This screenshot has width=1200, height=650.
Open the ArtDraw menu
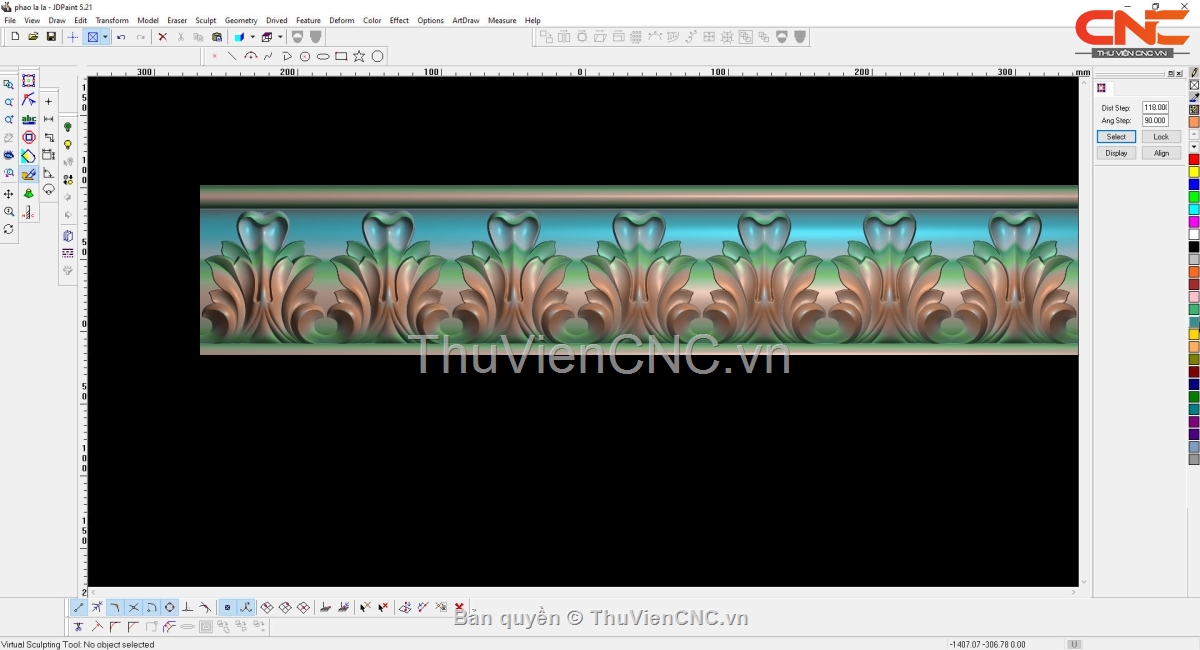pos(465,20)
